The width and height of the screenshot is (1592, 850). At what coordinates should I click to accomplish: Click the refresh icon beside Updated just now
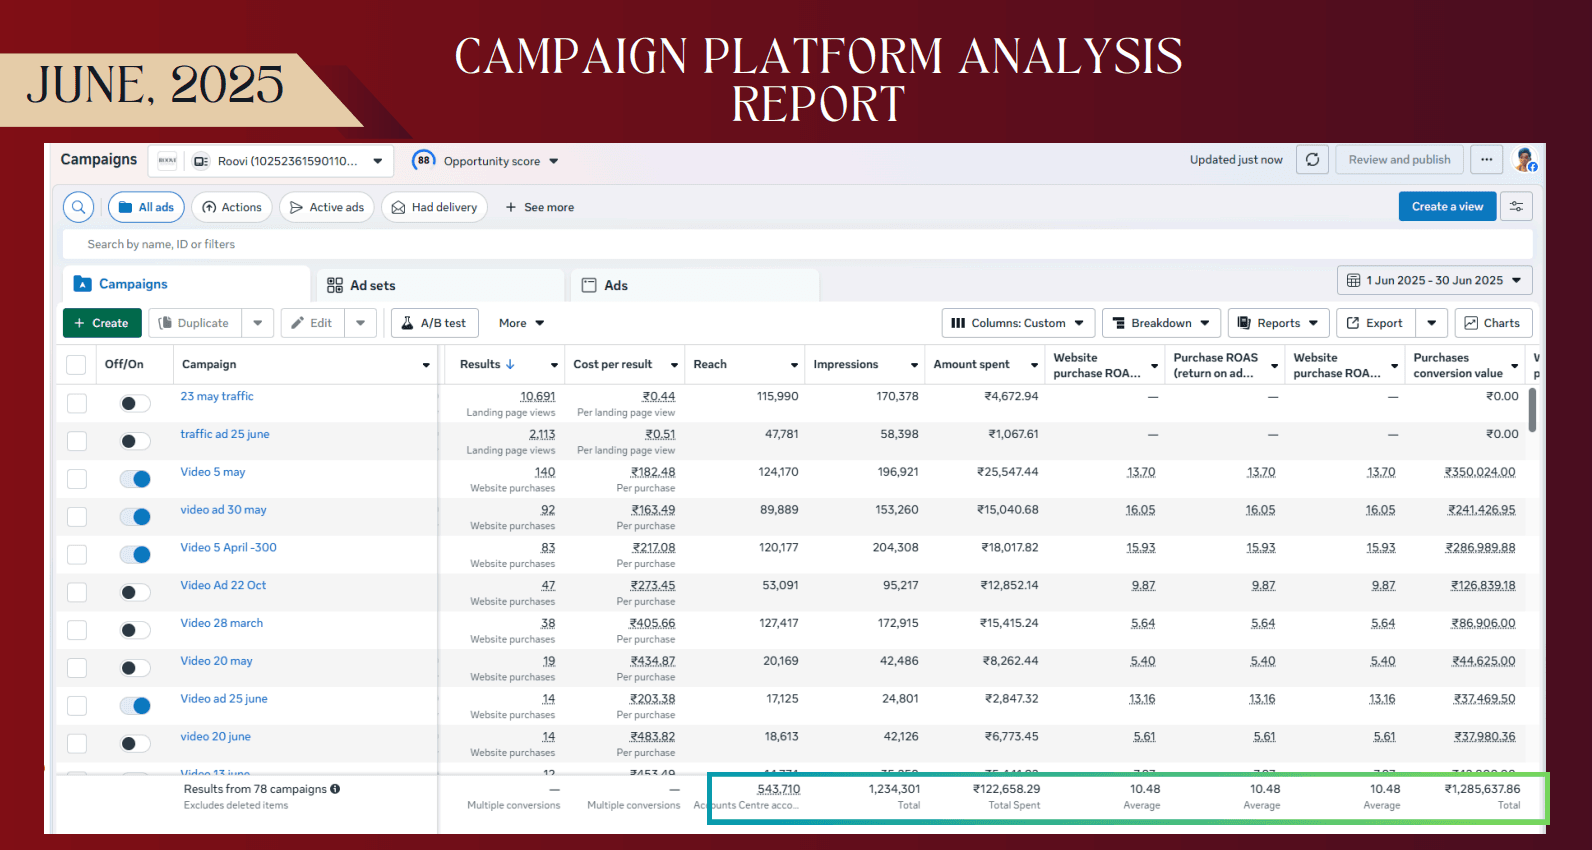[x=1312, y=160]
